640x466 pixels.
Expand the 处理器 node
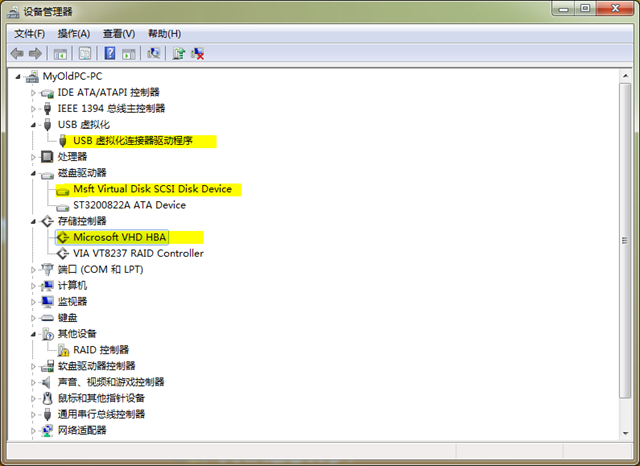coord(33,157)
